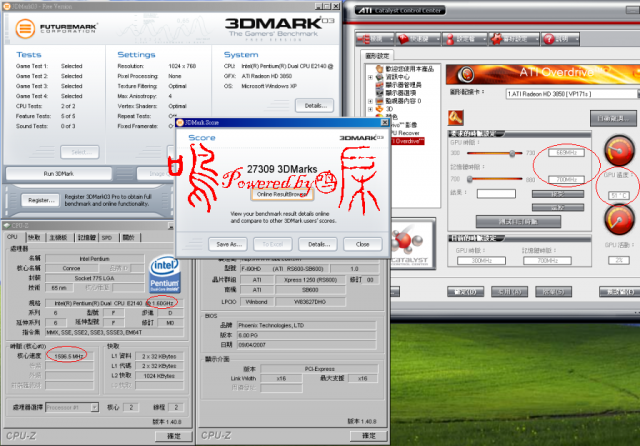Open Hotkeys toolbar button with red diamond
The height and width of the screenshot is (446, 640).
tap(419, 39)
